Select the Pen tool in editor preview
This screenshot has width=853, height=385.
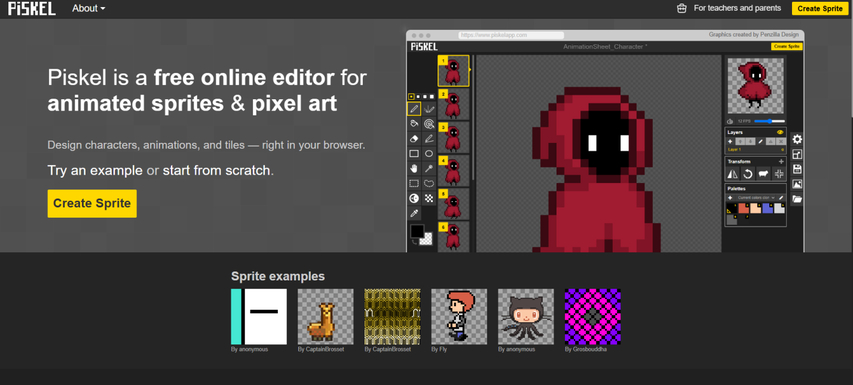click(414, 109)
